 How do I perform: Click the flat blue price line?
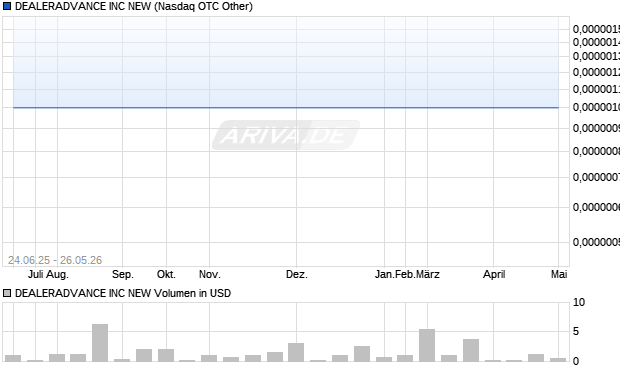(x=286, y=107)
